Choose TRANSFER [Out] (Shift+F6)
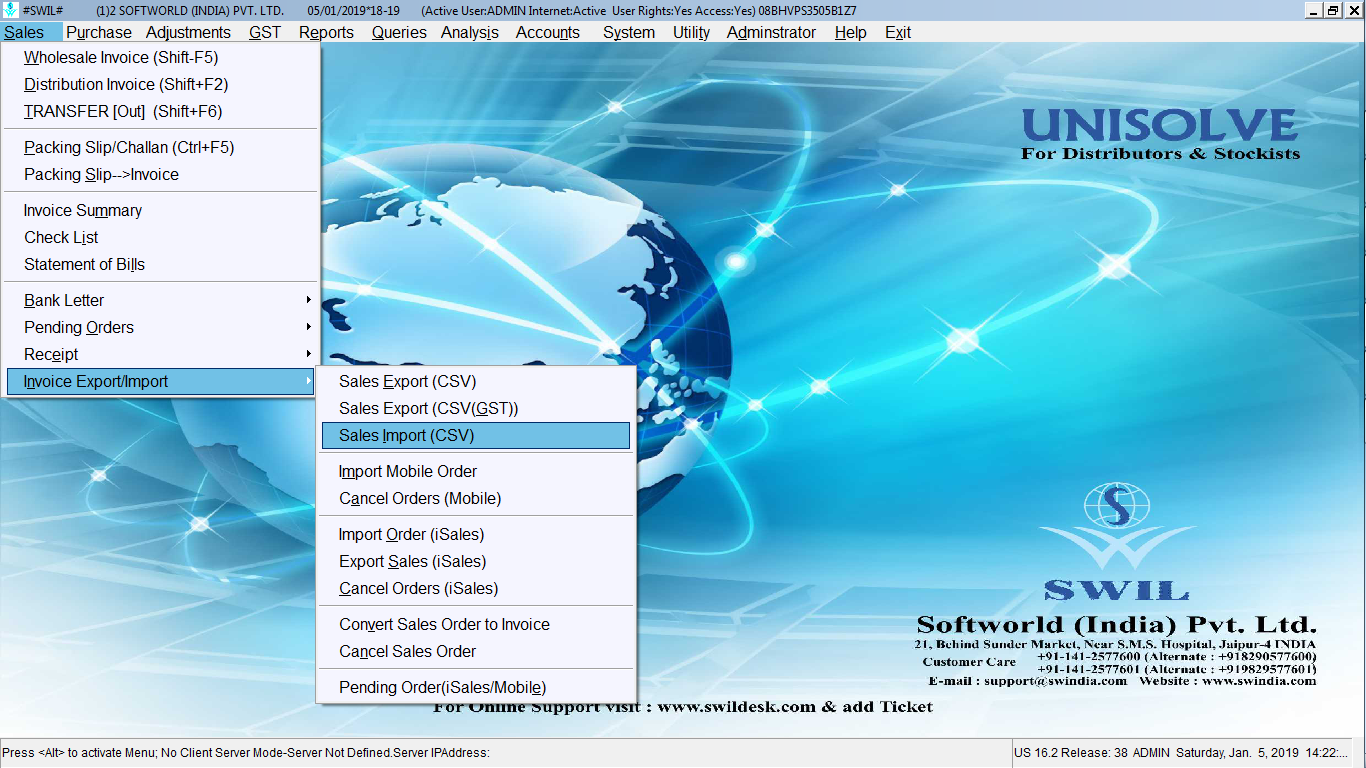Image resolution: width=1366 pixels, height=768 pixels. 160,112
